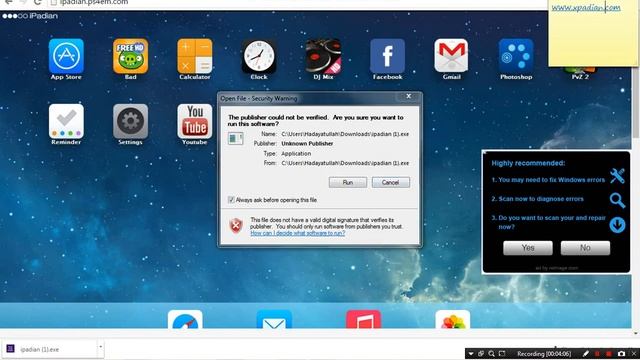Screen dimensions: 640x360
Task: Click the pencil annotate icon on recorder bar
Action: [x=586, y=353]
